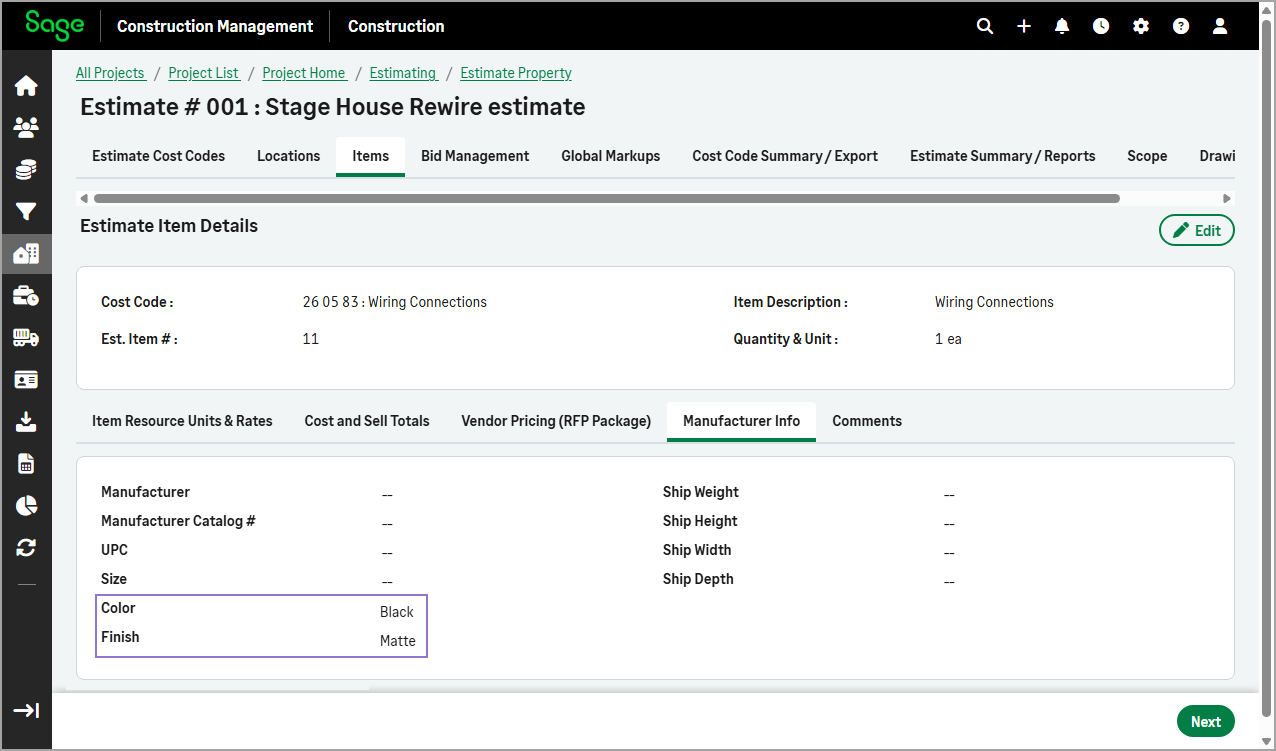
Task: Open the search magnifier in header
Action: [x=985, y=26]
